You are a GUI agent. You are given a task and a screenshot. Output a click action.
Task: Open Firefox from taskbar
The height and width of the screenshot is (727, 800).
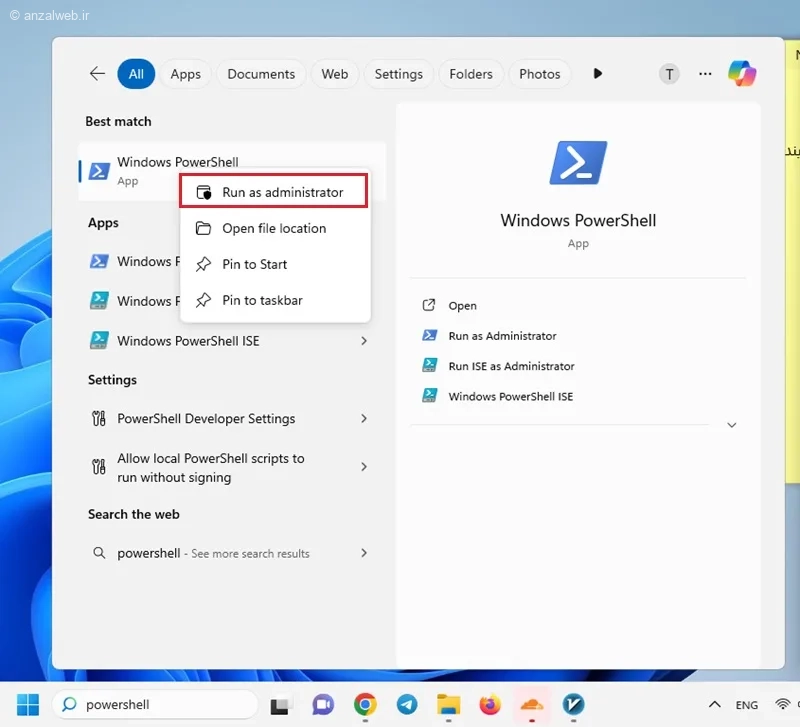coord(490,705)
